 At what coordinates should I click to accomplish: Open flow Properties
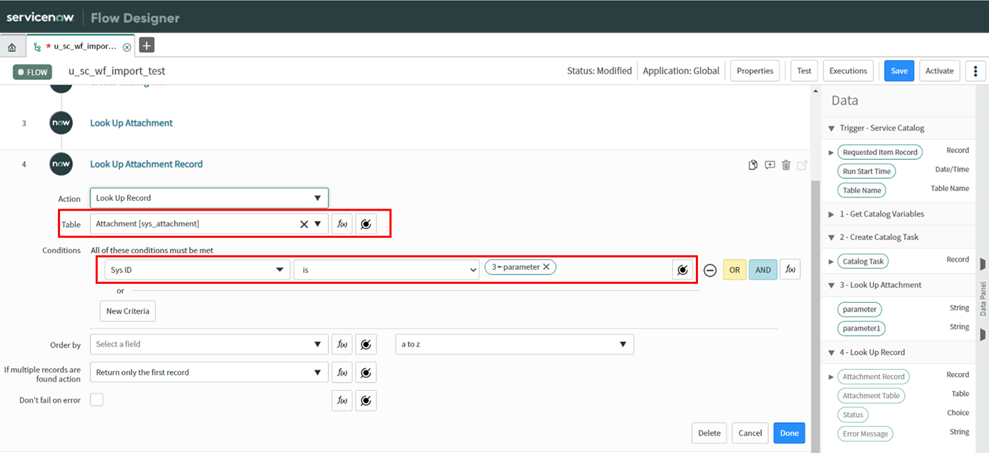(755, 71)
